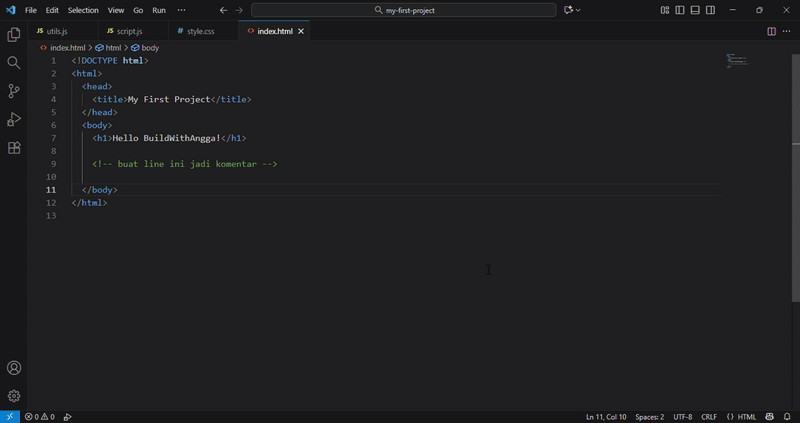Open the Copilot dropdown chevron
This screenshot has width=800, height=423.
click(x=578, y=10)
